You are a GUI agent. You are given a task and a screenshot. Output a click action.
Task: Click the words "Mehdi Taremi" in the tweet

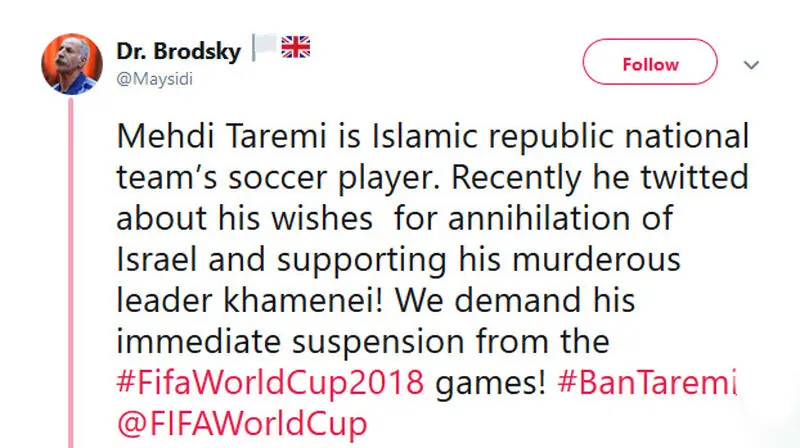(221, 136)
